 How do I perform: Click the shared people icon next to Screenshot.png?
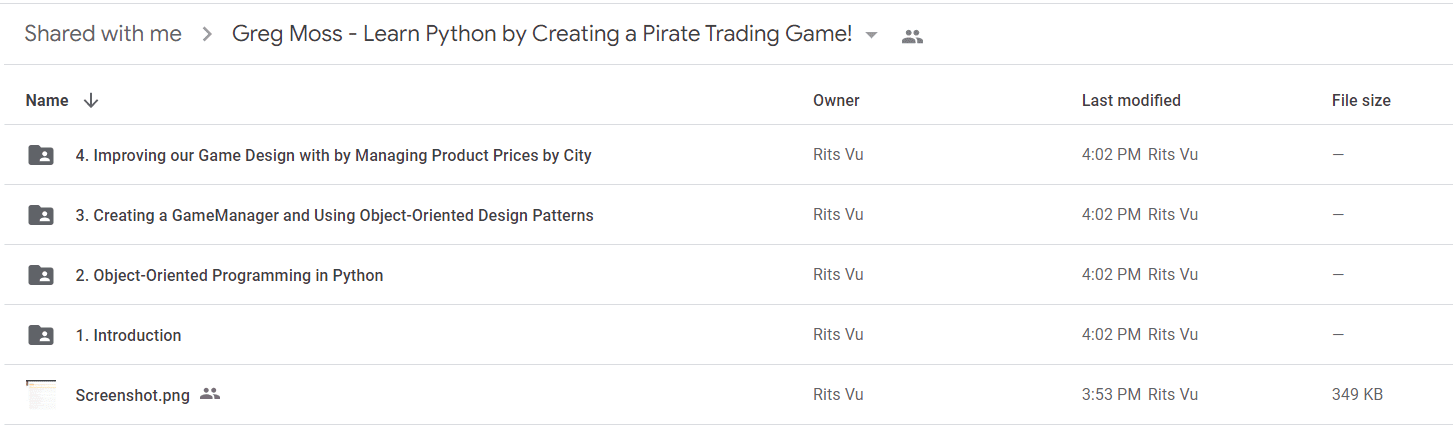[x=210, y=394]
